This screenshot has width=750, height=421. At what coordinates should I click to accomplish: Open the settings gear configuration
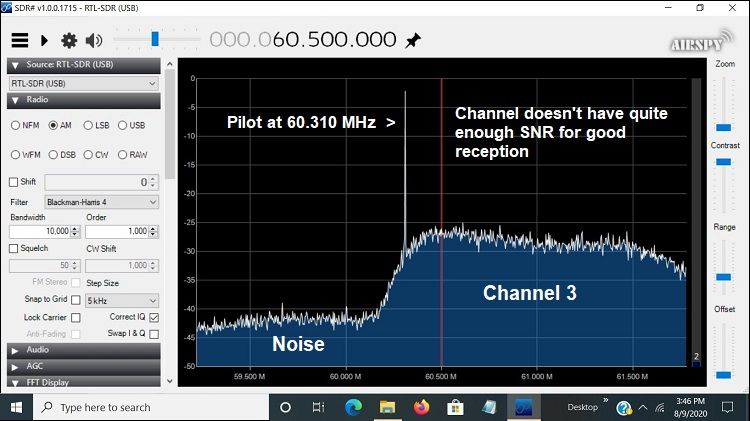(69, 40)
